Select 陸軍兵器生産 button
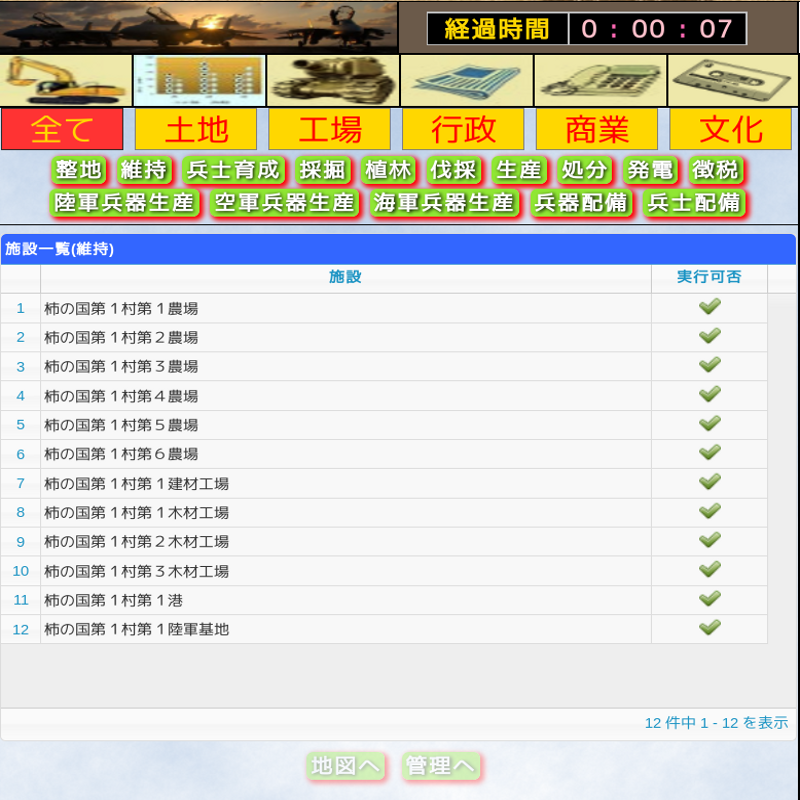Viewport: 800px width, 800px height. pyautogui.click(x=125, y=203)
